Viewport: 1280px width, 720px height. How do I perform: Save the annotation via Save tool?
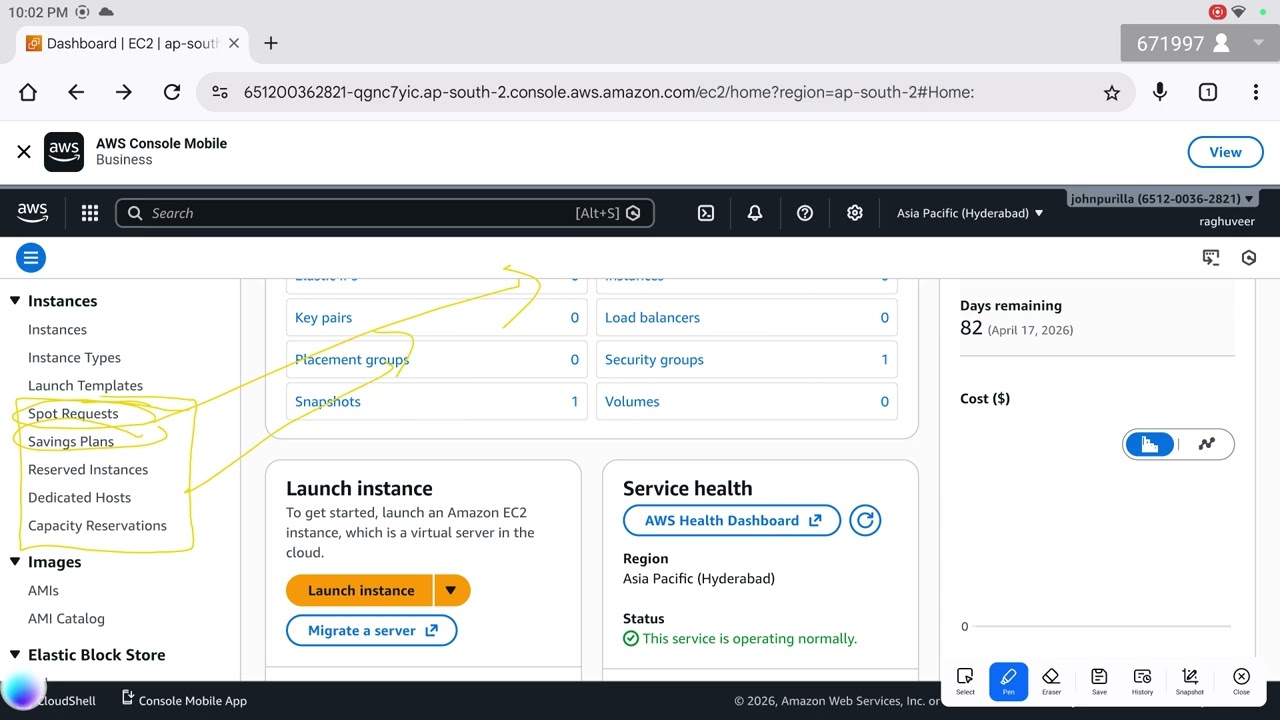click(1099, 681)
